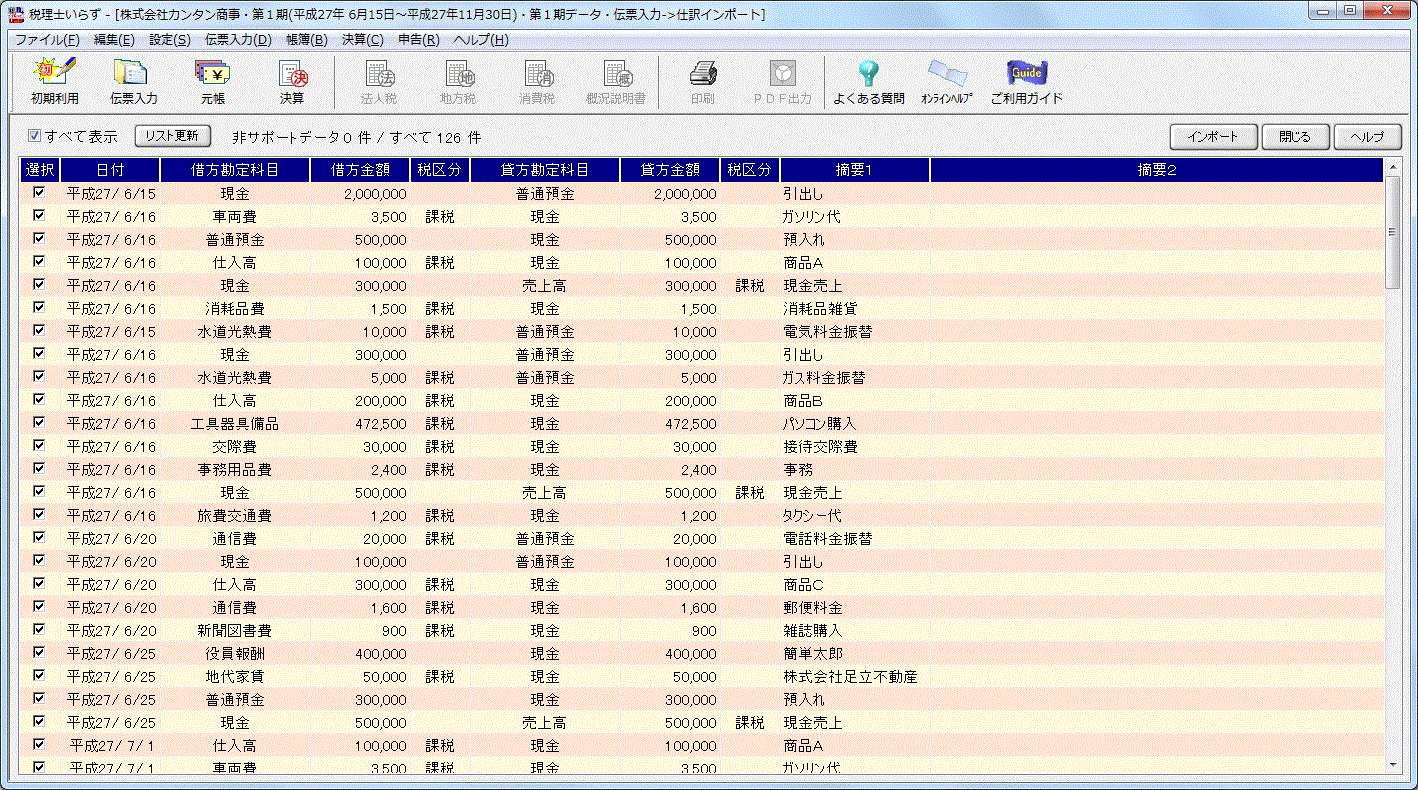
Task: Click the 借方勘定科目 column header
Action: click(235, 170)
